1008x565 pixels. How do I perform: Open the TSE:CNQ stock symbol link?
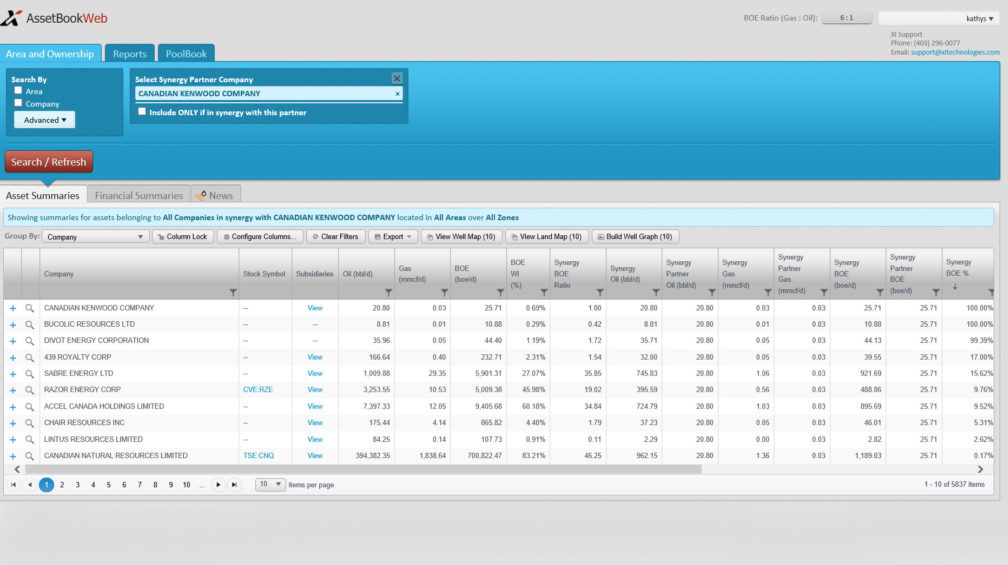click(258, 456)
